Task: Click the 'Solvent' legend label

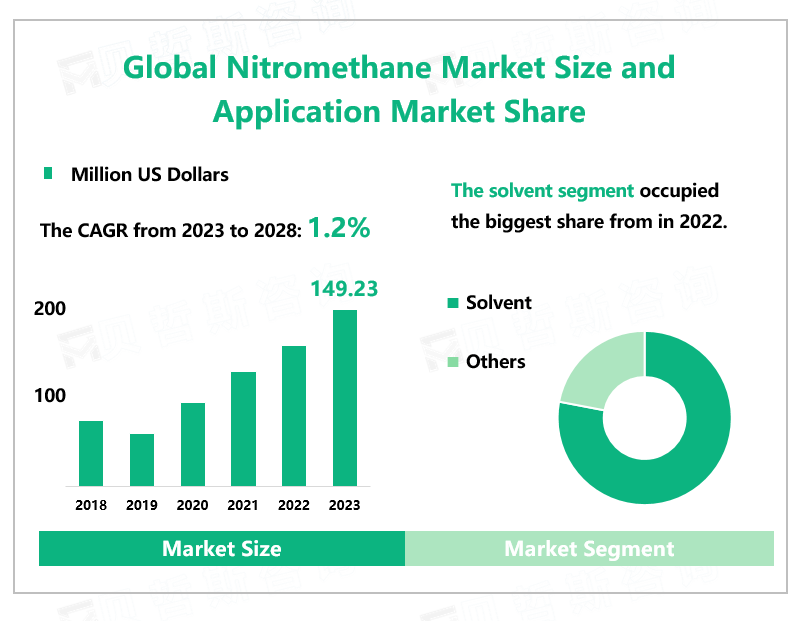Action: point(499,303)
